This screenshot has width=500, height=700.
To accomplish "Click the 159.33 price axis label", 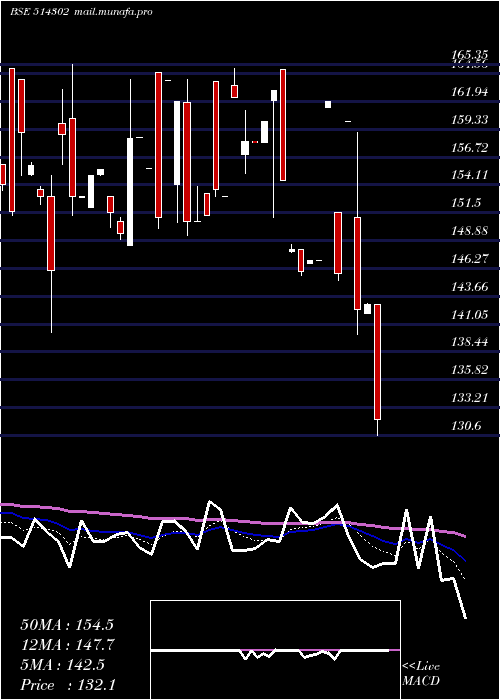I will pos(470,120).
